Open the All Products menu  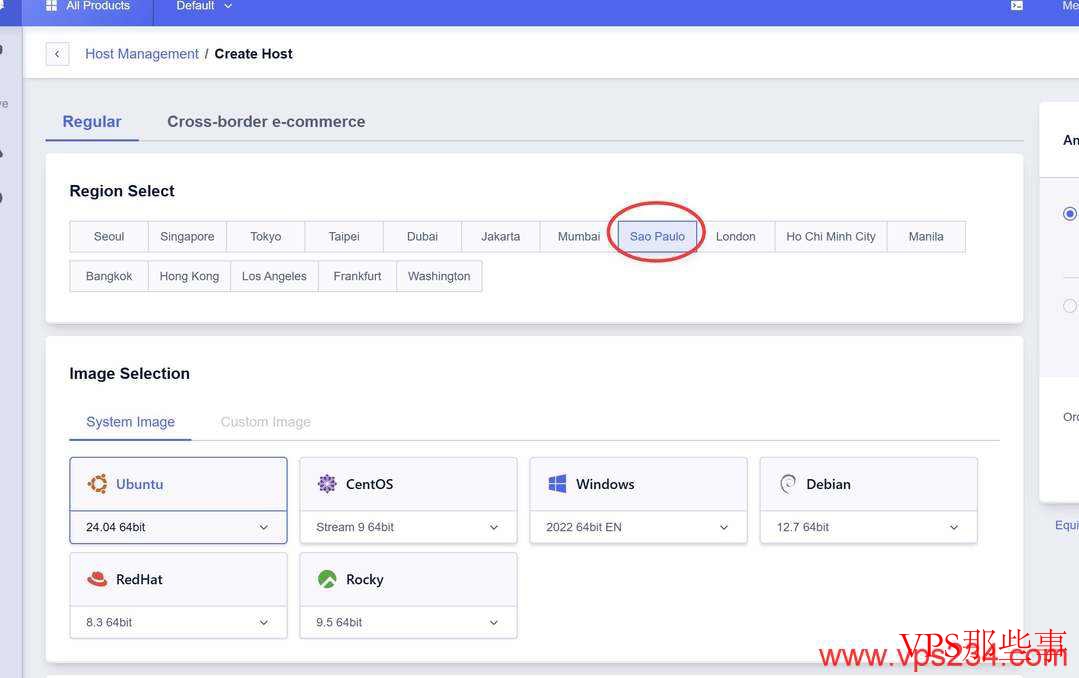pyautogui.click(x=88, y=7)
